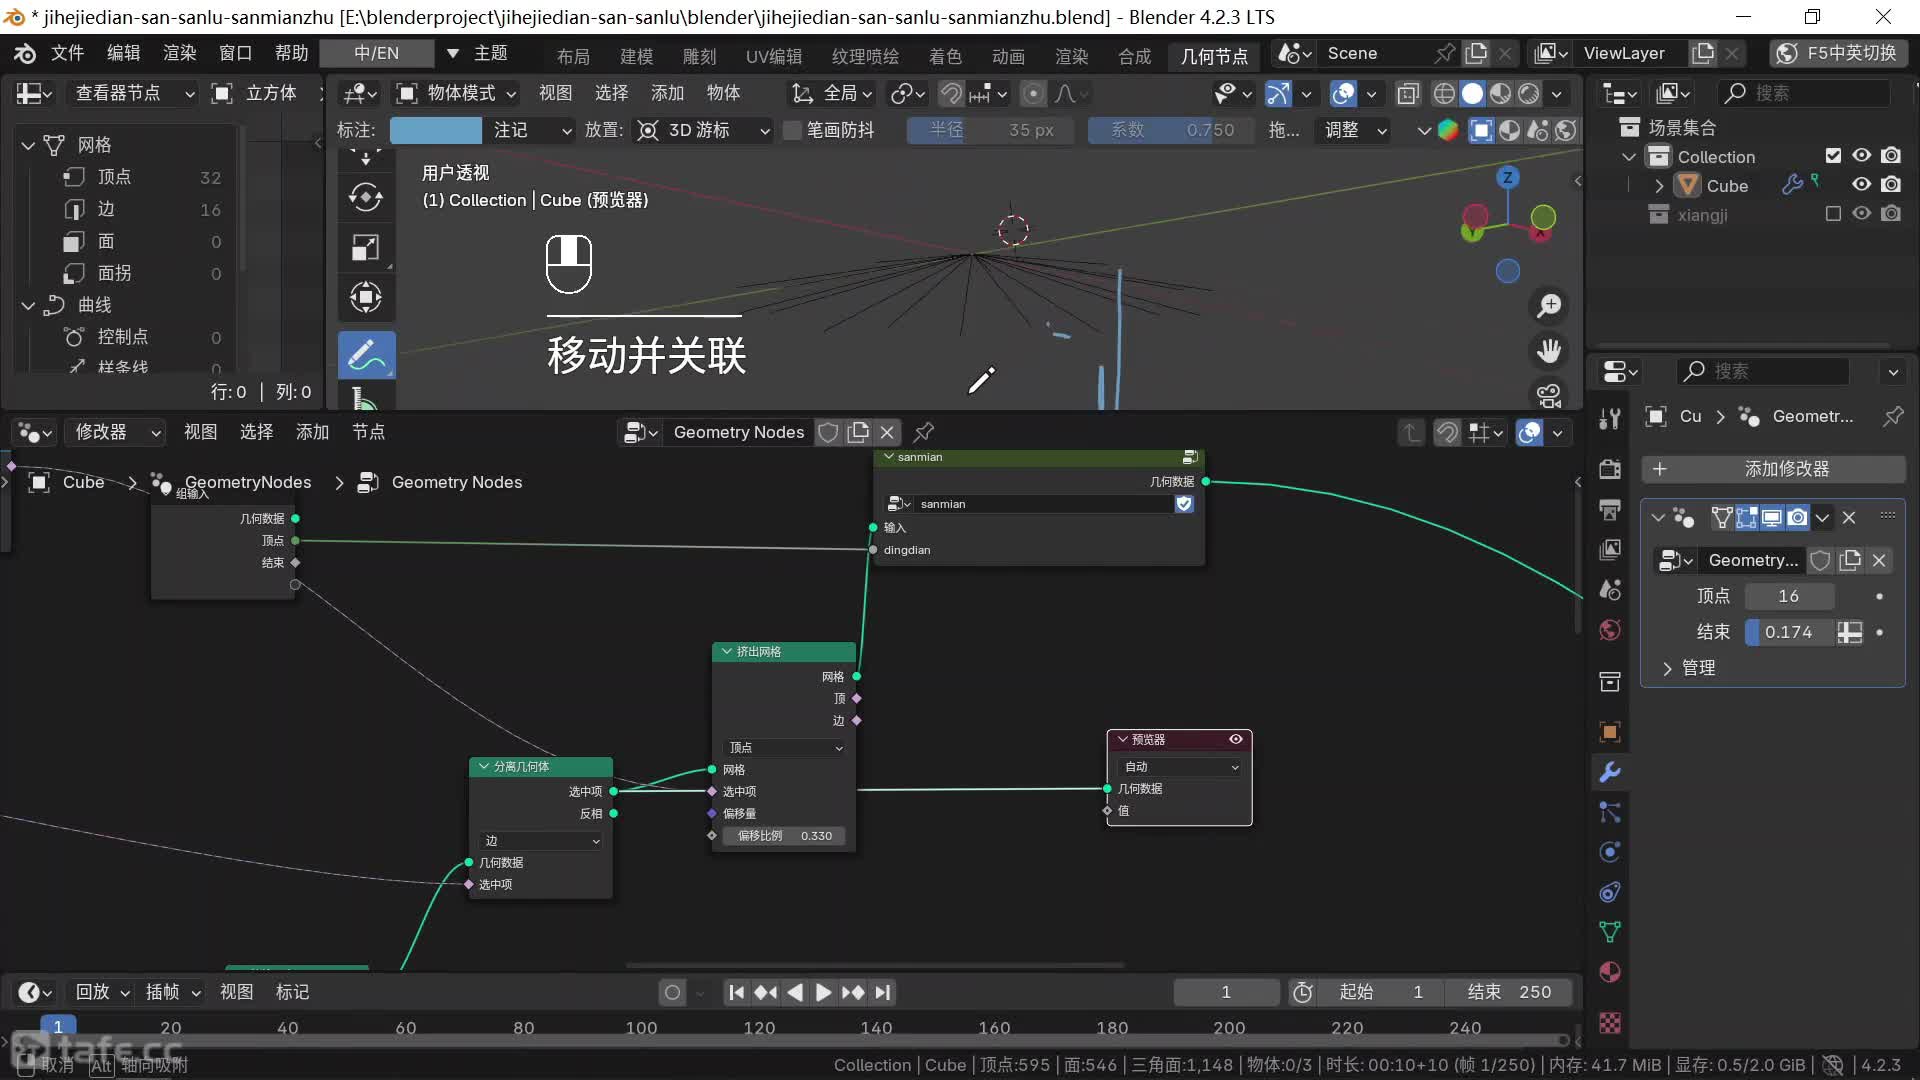Screen dimensions: 1920x1080
Task: Hide the Cube object in the outliner
Action: pos(1861,185)
